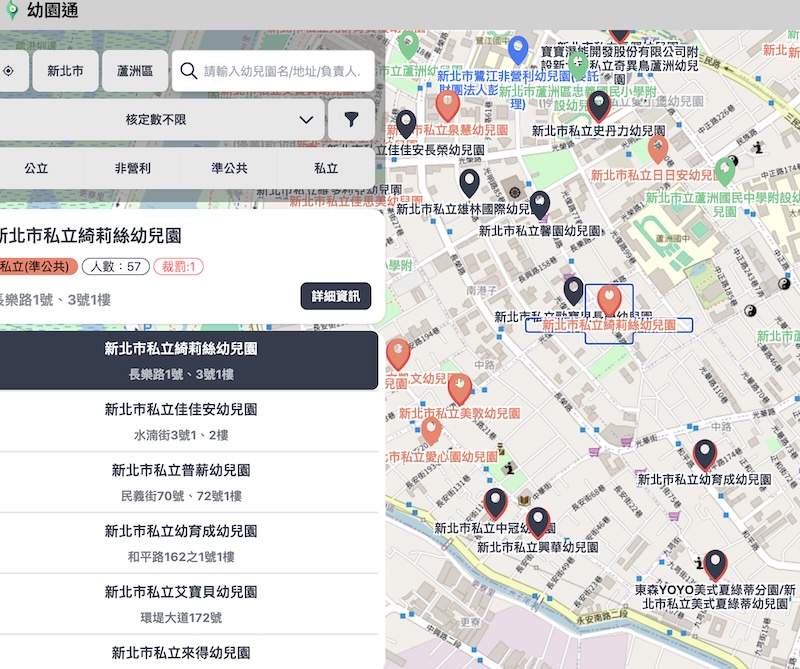Screen dimensions: 800x669
Task: Click the 幼園通 pin logo
Action: point(13,12)
